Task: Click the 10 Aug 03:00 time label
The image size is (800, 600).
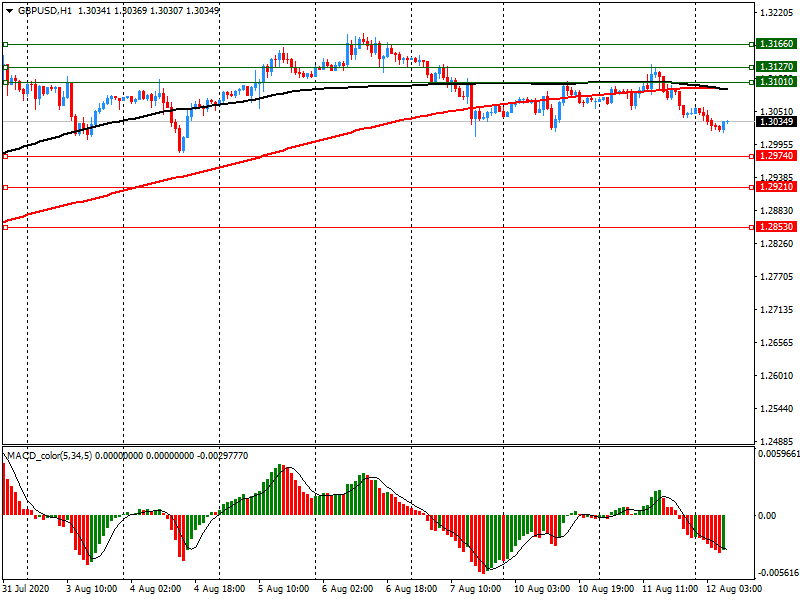Action: 542,589
